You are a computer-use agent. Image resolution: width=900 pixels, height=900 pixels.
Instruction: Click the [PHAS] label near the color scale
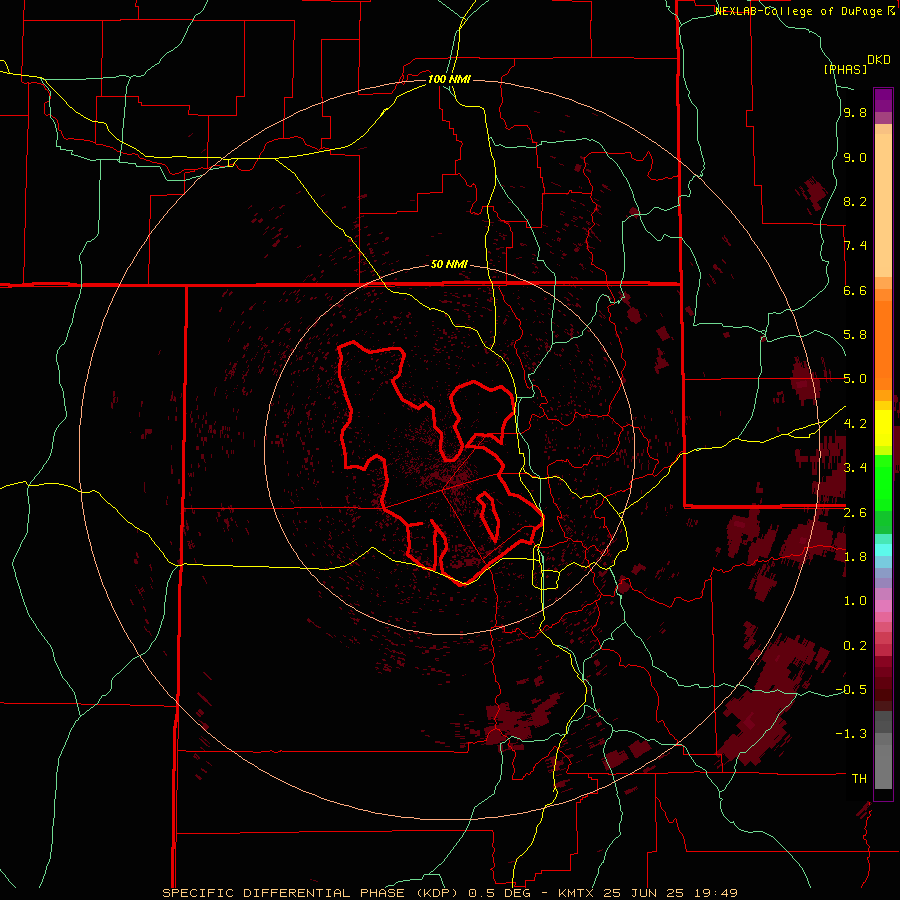click(845, 69)
